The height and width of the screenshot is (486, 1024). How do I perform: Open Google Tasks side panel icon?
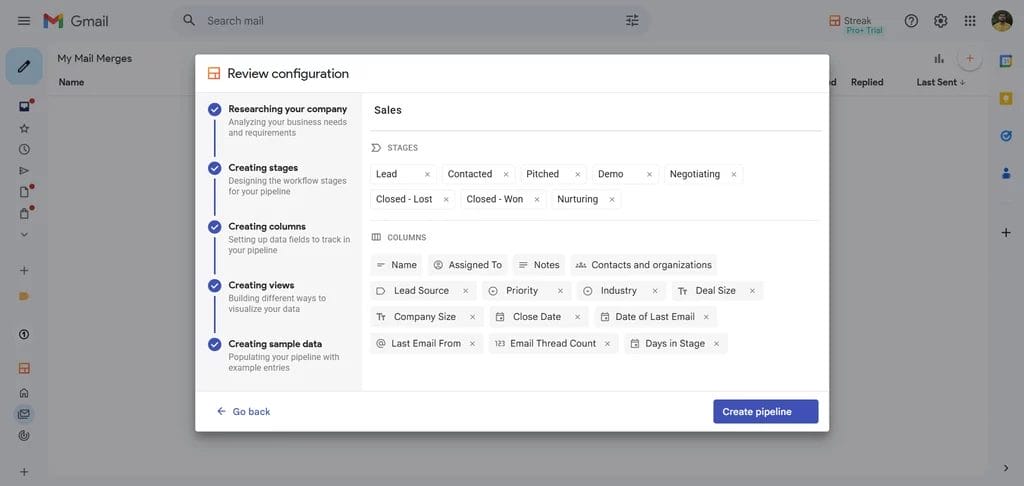pyautogui.click(x=1006, y=136)
